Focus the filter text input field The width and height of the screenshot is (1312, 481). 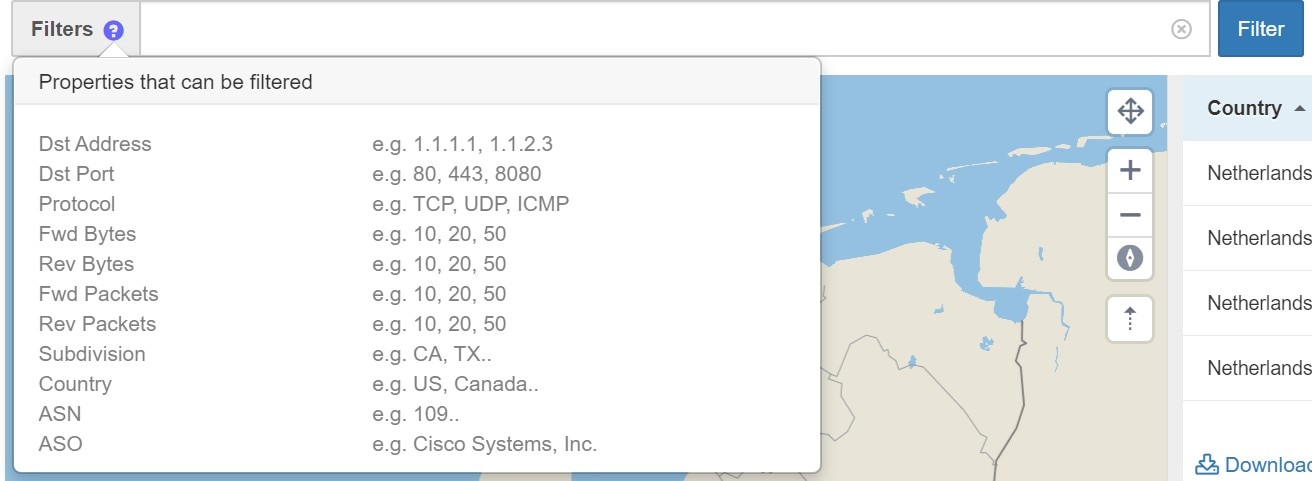(650, 29)
